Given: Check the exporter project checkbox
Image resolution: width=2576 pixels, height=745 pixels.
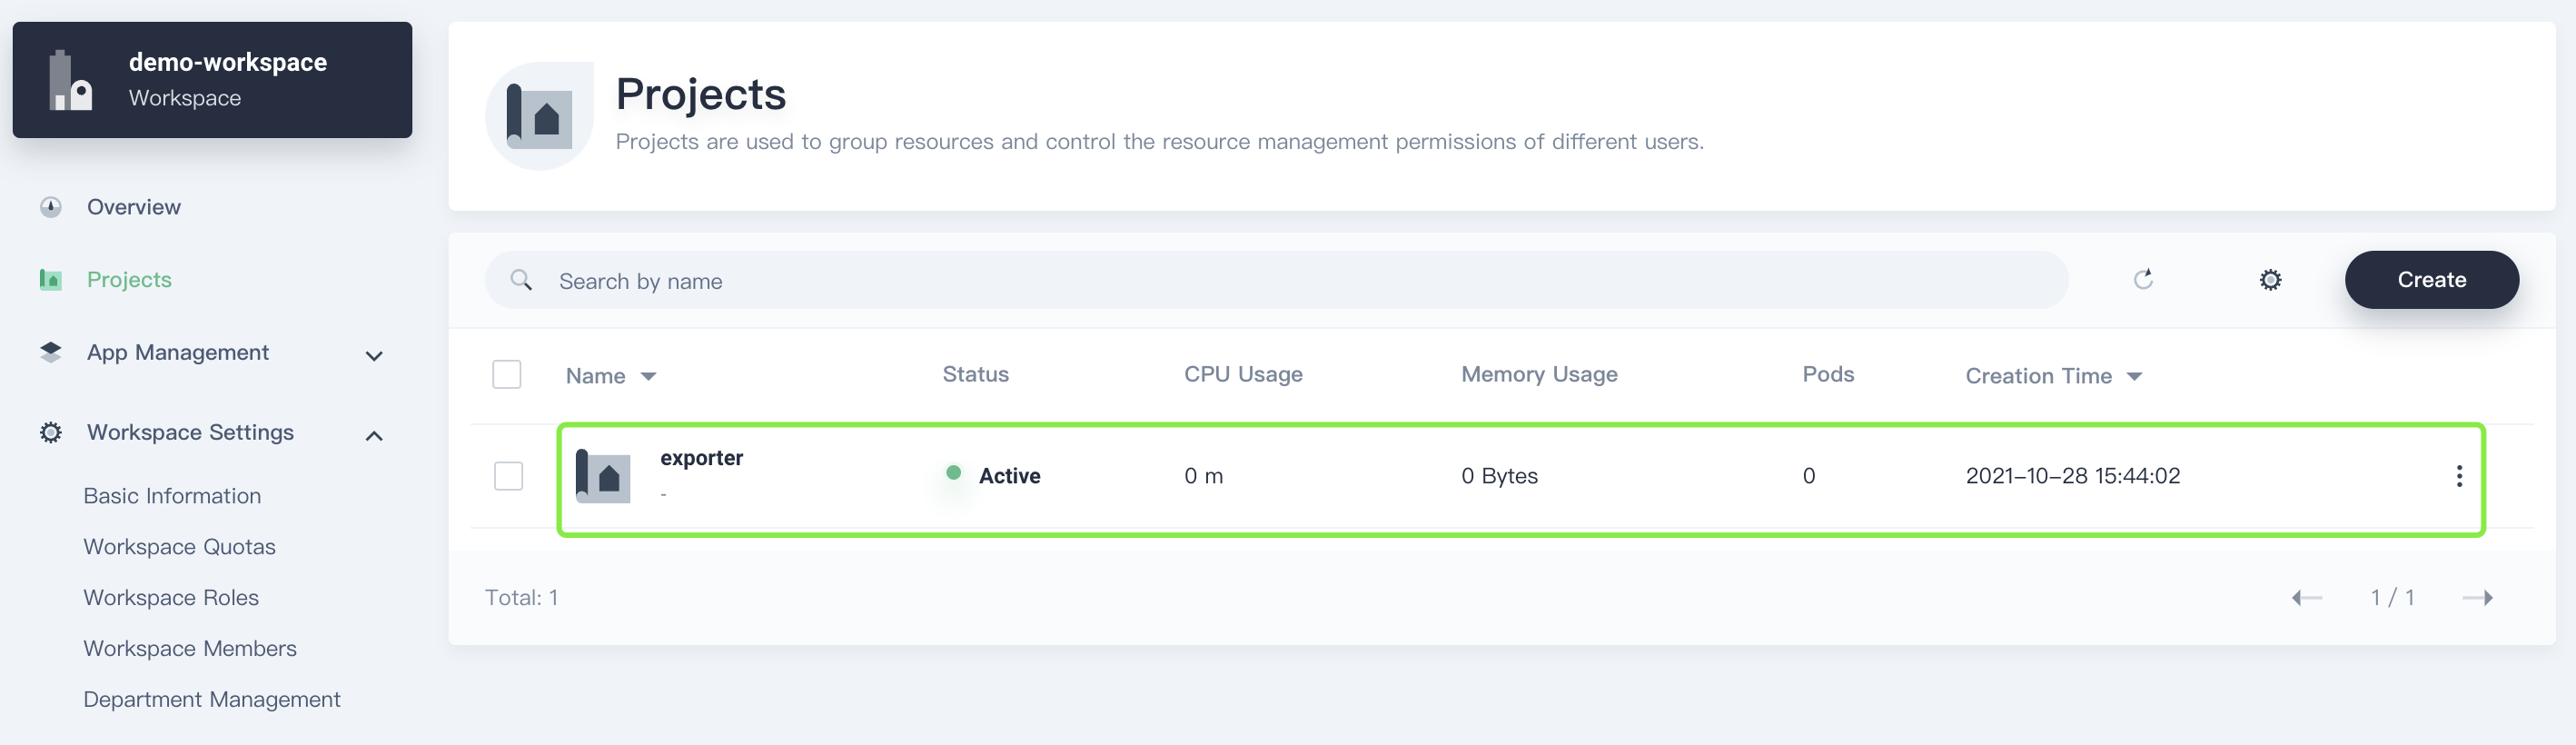Looking at the screenshot, I should point(508,476).
